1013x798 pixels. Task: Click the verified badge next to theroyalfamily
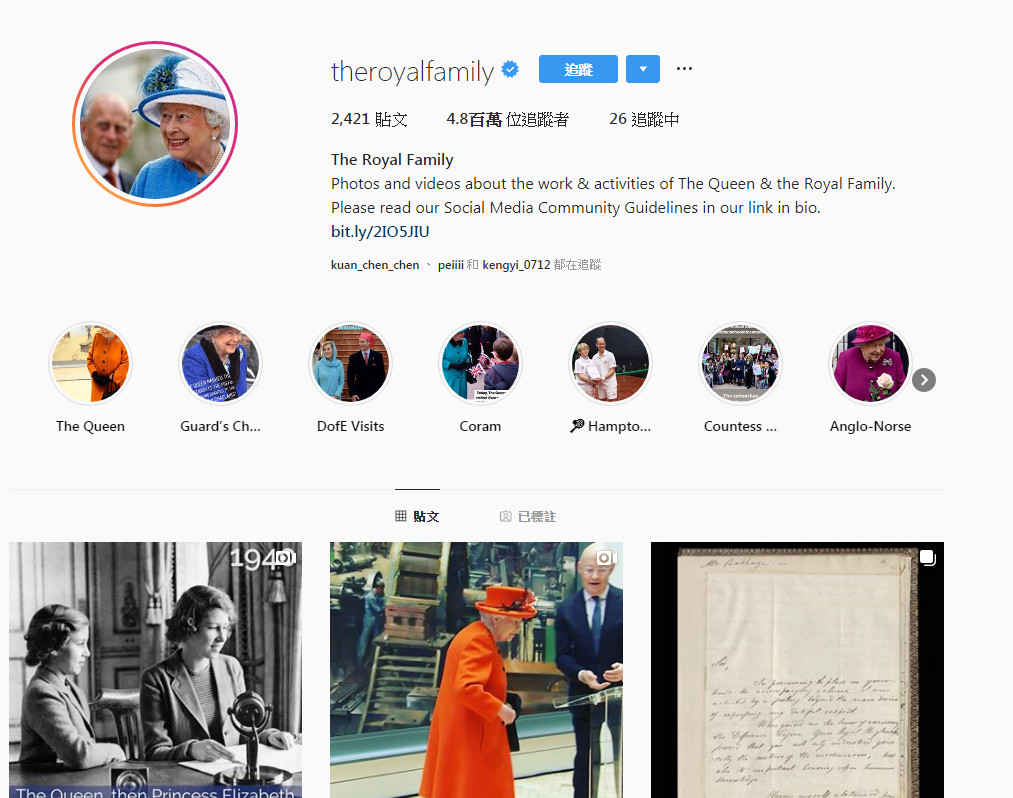tap(510, 69)
